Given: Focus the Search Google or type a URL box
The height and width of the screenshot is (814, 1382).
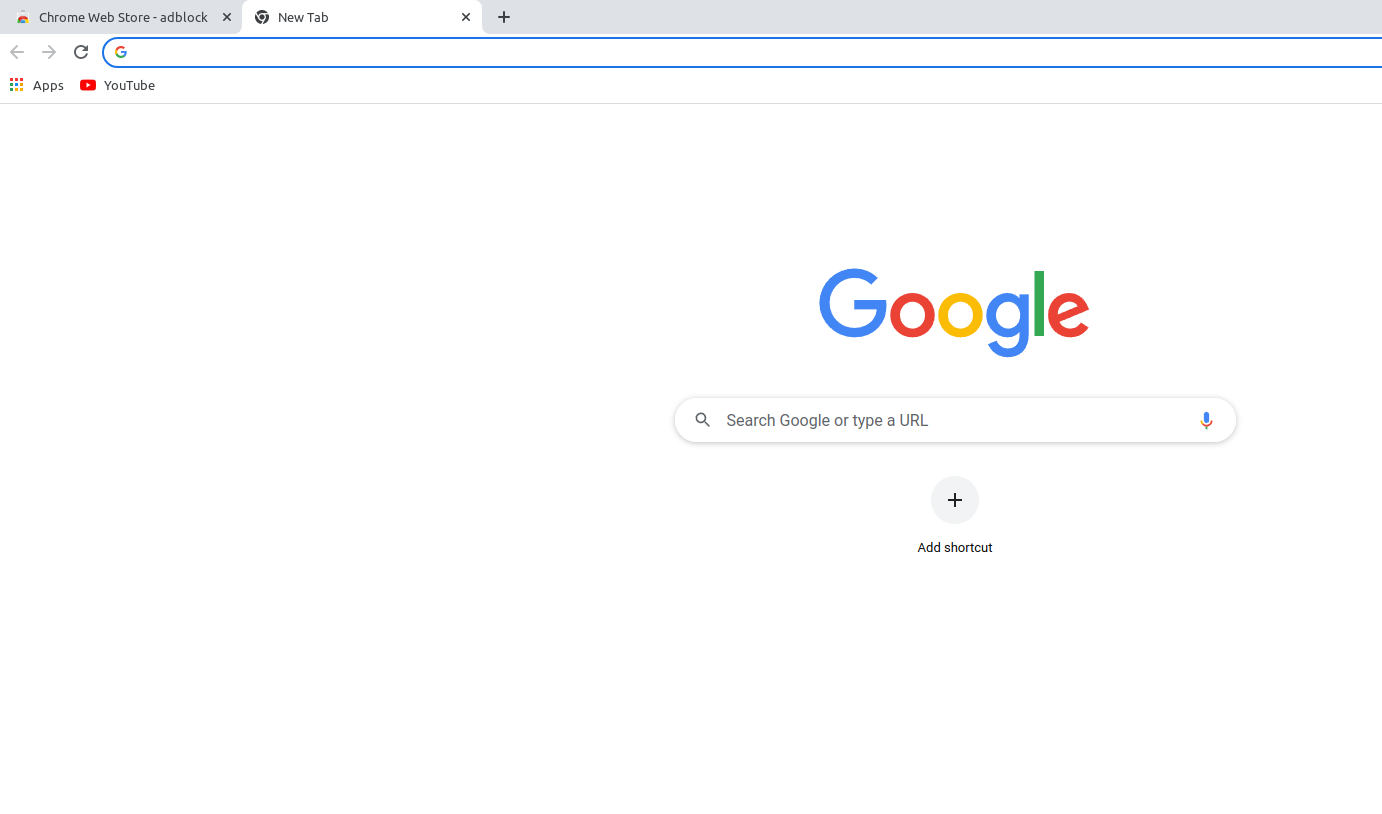Looking at the screenshot, I should coord(955,420).
